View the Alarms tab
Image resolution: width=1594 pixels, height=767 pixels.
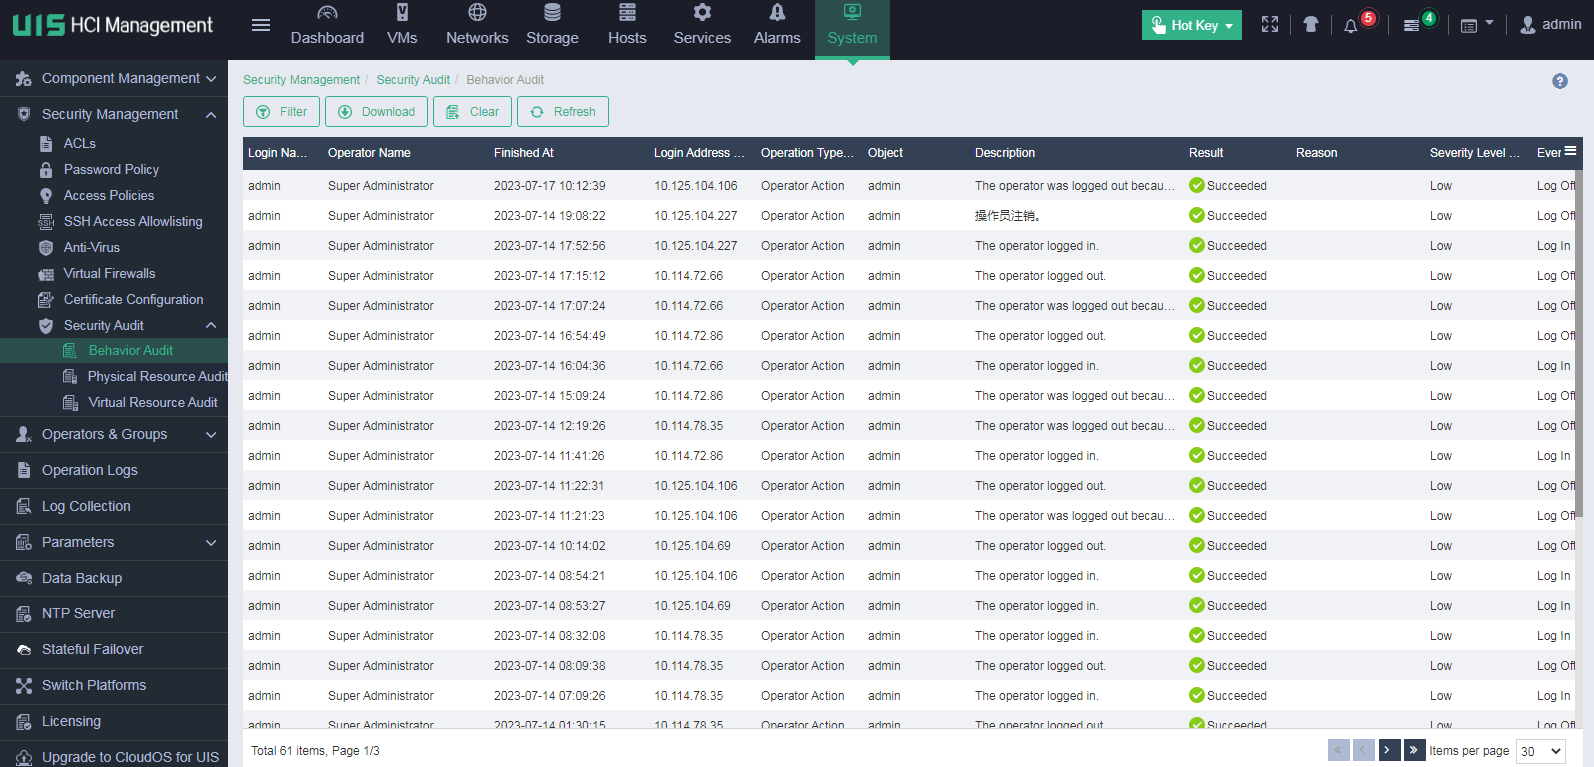click(777, 27)
